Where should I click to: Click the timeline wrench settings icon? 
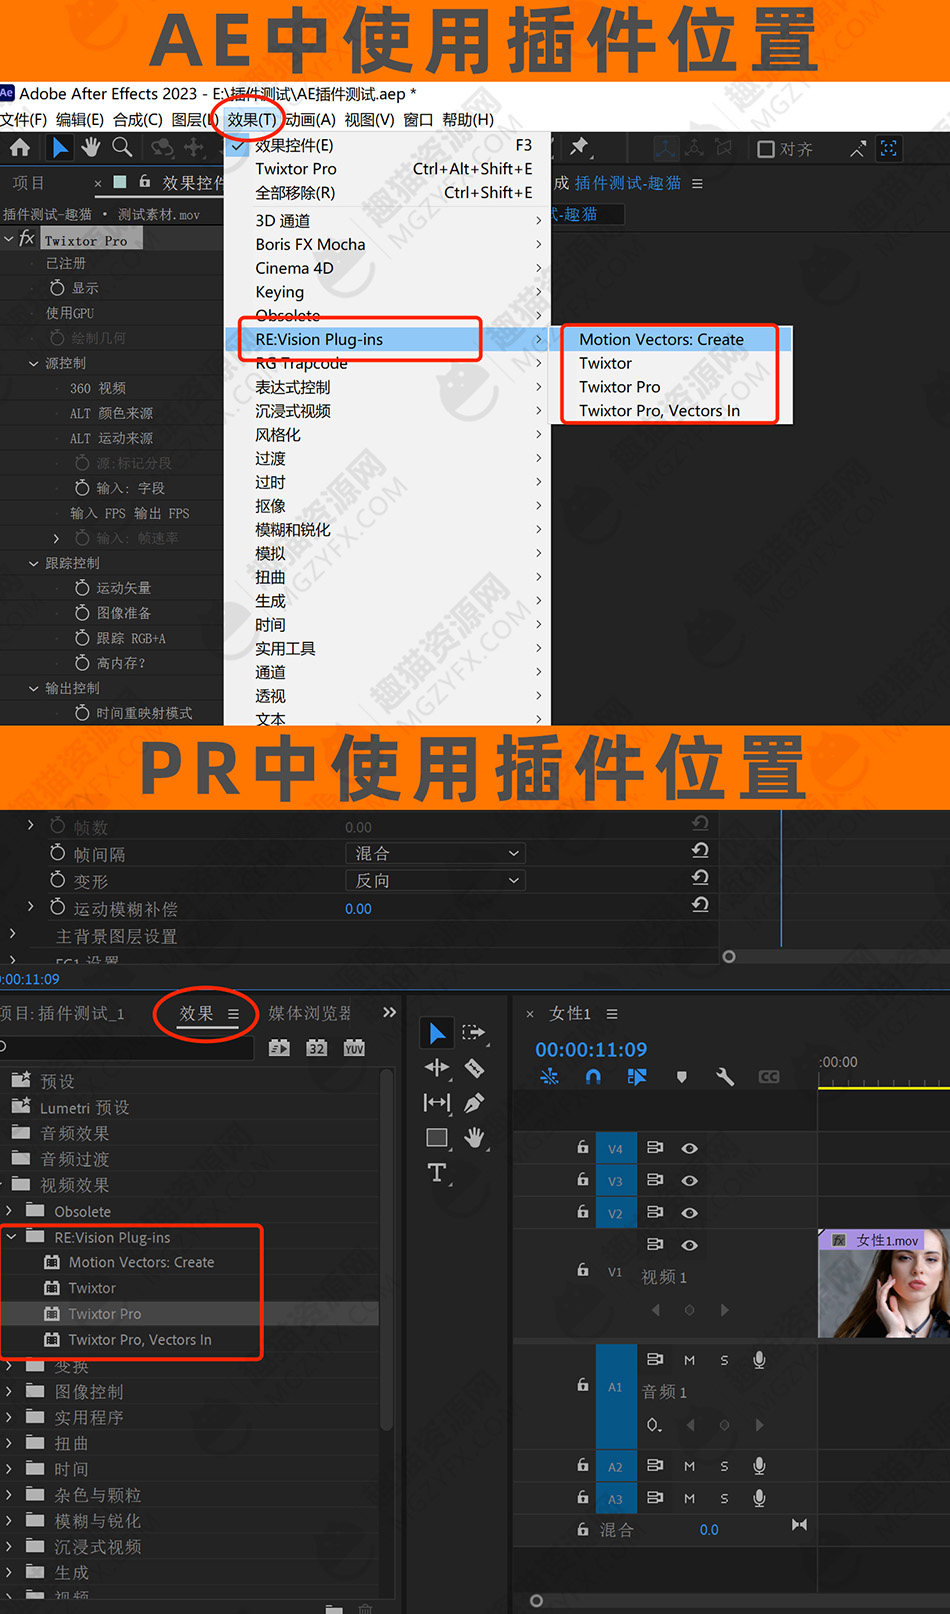point(725,1077)
